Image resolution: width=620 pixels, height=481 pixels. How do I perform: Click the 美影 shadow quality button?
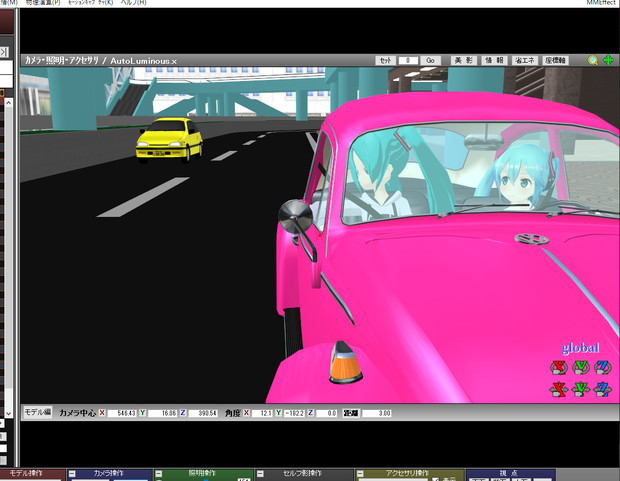pos(464,60)
